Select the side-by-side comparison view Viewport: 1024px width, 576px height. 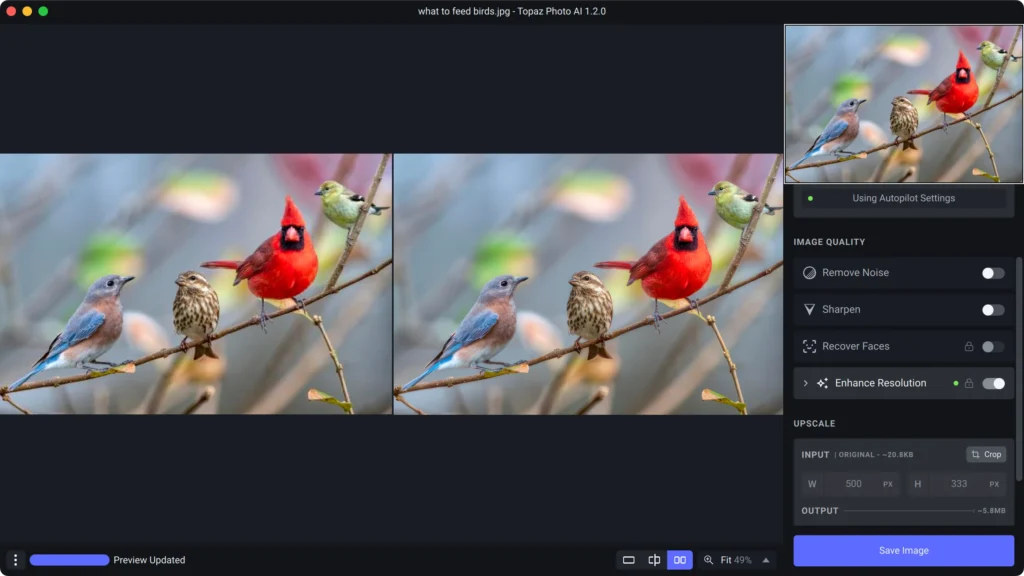tap(680, 560)
